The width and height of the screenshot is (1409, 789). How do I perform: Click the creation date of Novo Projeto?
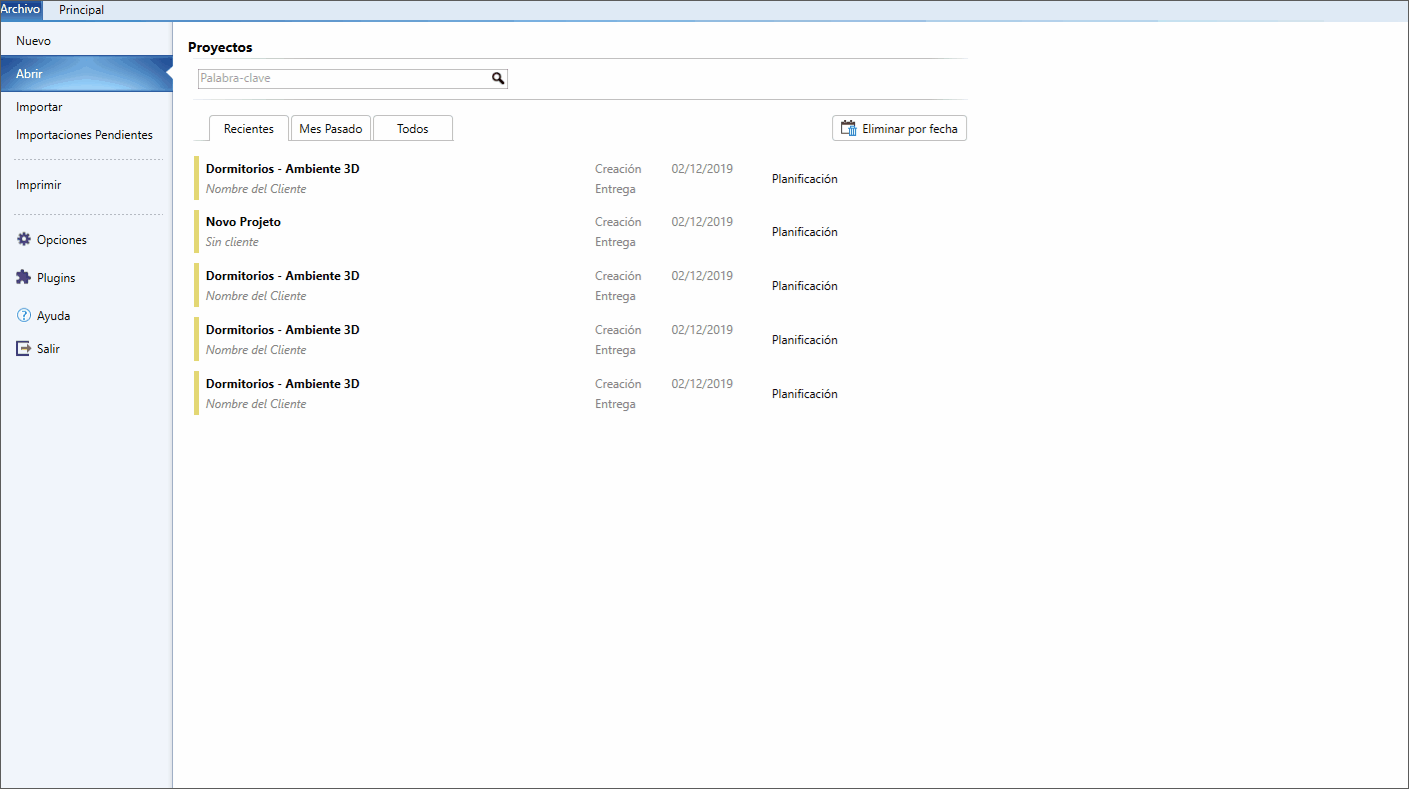click(x=702, y=222)
